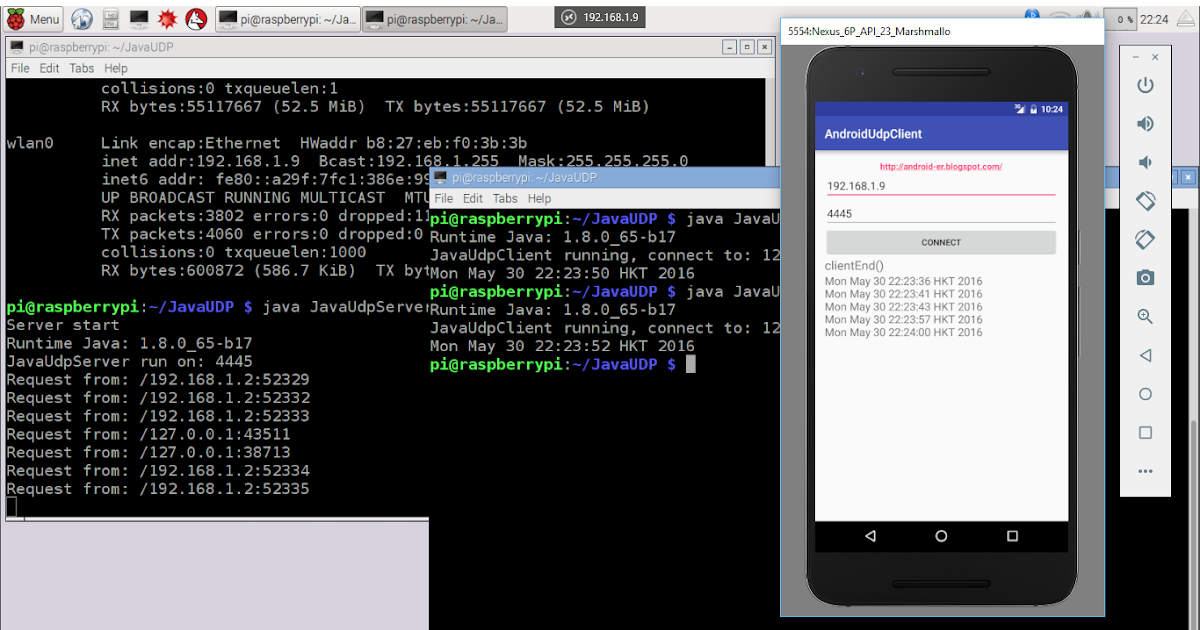Click emulator back triangle in side panel
The width and height of the screenshot is (1200, 630).
coord(1145,355)
